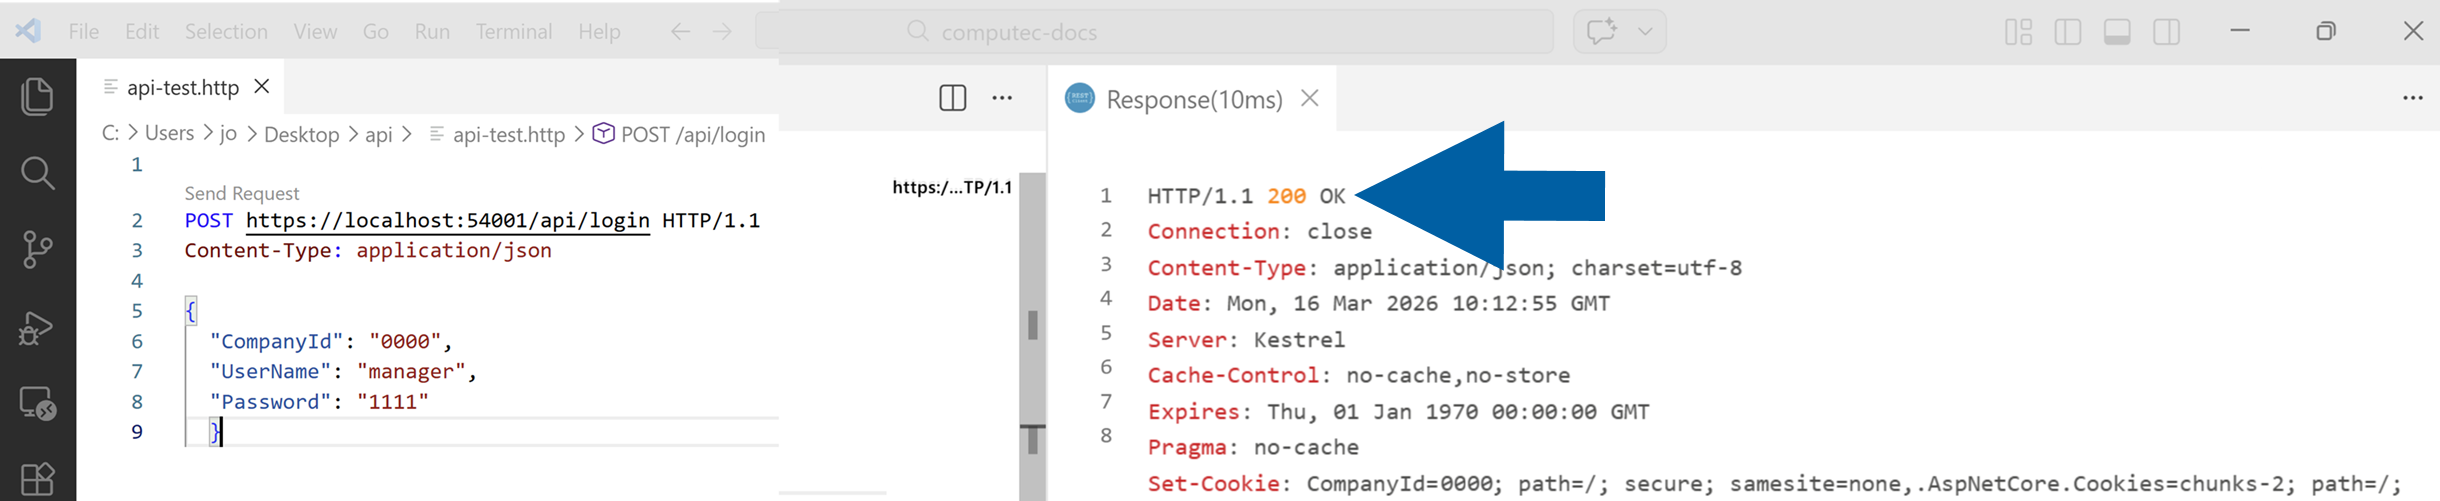Viewport: 2440px width, 501px height.
Task: Open Run and Debug view
Action: pyautogui.click(x=37, y=327)
